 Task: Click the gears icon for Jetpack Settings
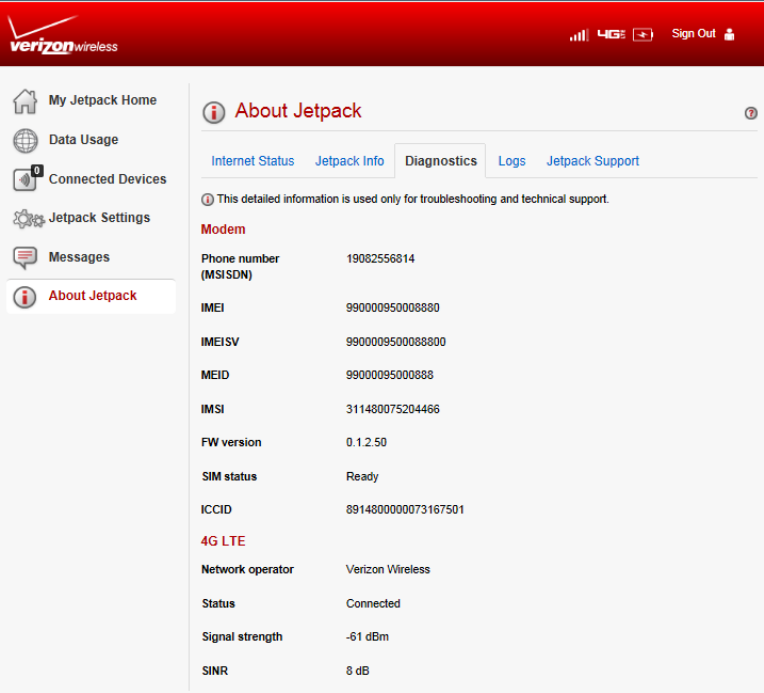pyautogui.click(x=29, y=219)
